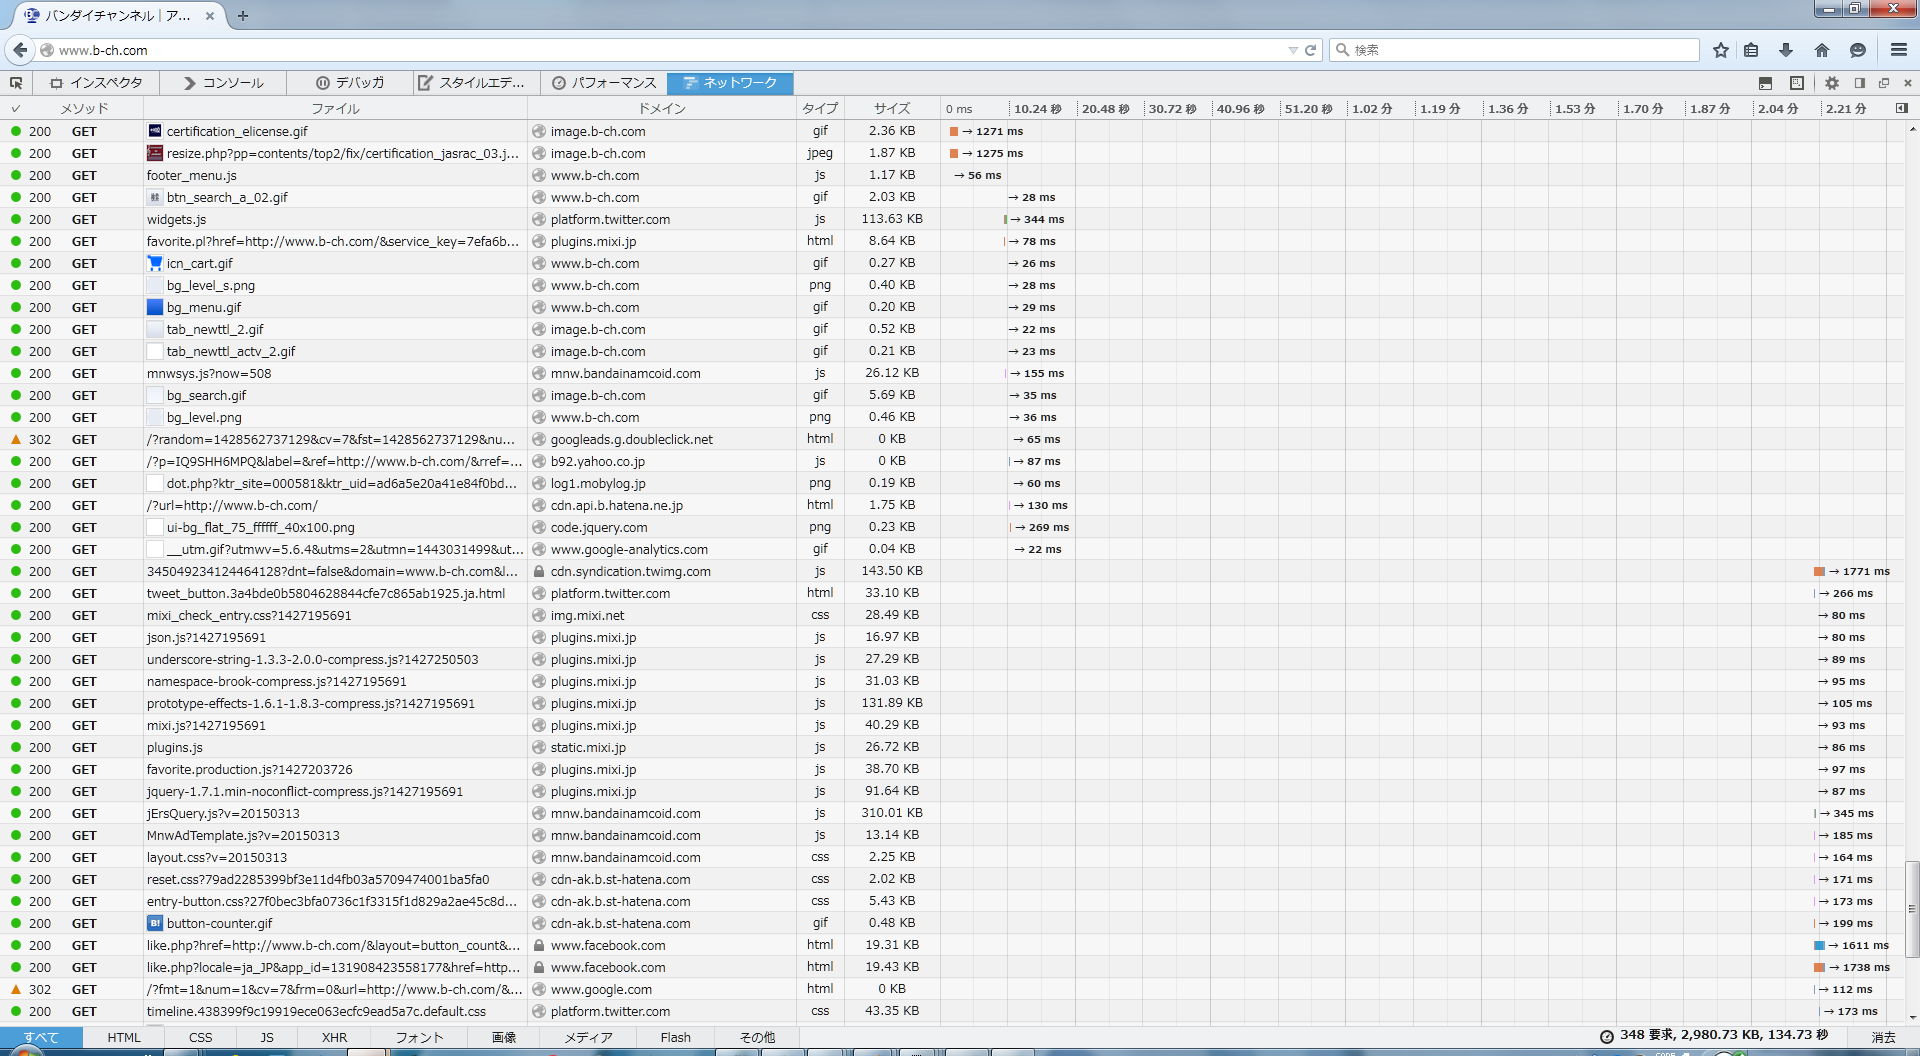The width and height of the screenshot is (1920, 1056).
Task: Toggle the CSS filter button
Action: (x=200, y=1038)
